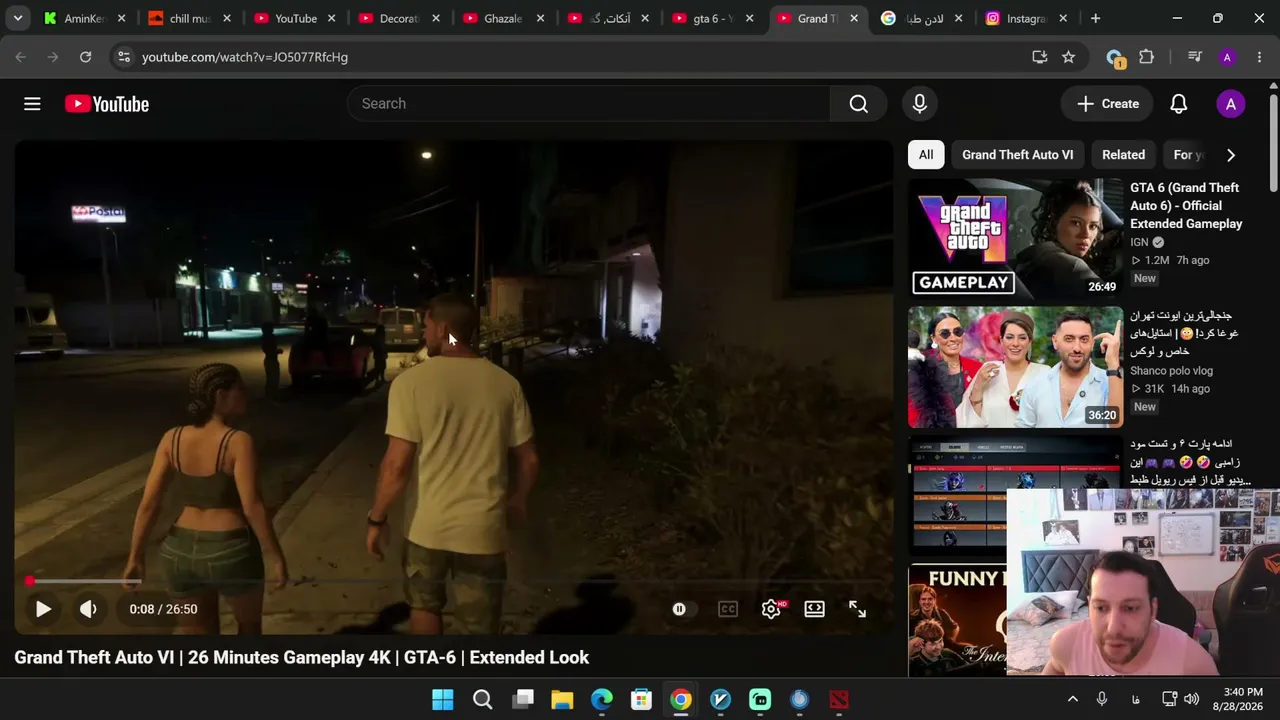Open the tab search dropdown
This screenshot has height=720, width=1280.
17,18
